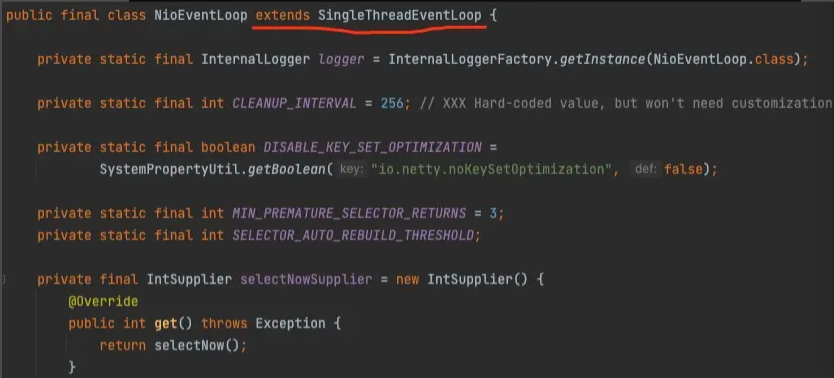The image size is (834, 378).
Task: Click the def: parameter inlay hint
Action: pos(646,170)
